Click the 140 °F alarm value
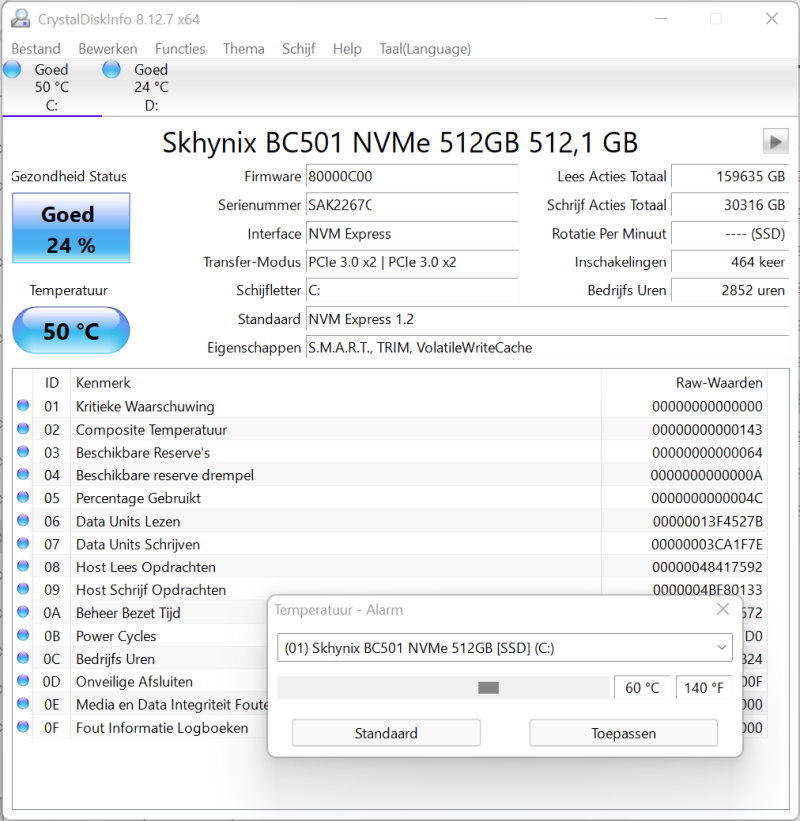The image size is (800, 821). (x=704, y=687)
